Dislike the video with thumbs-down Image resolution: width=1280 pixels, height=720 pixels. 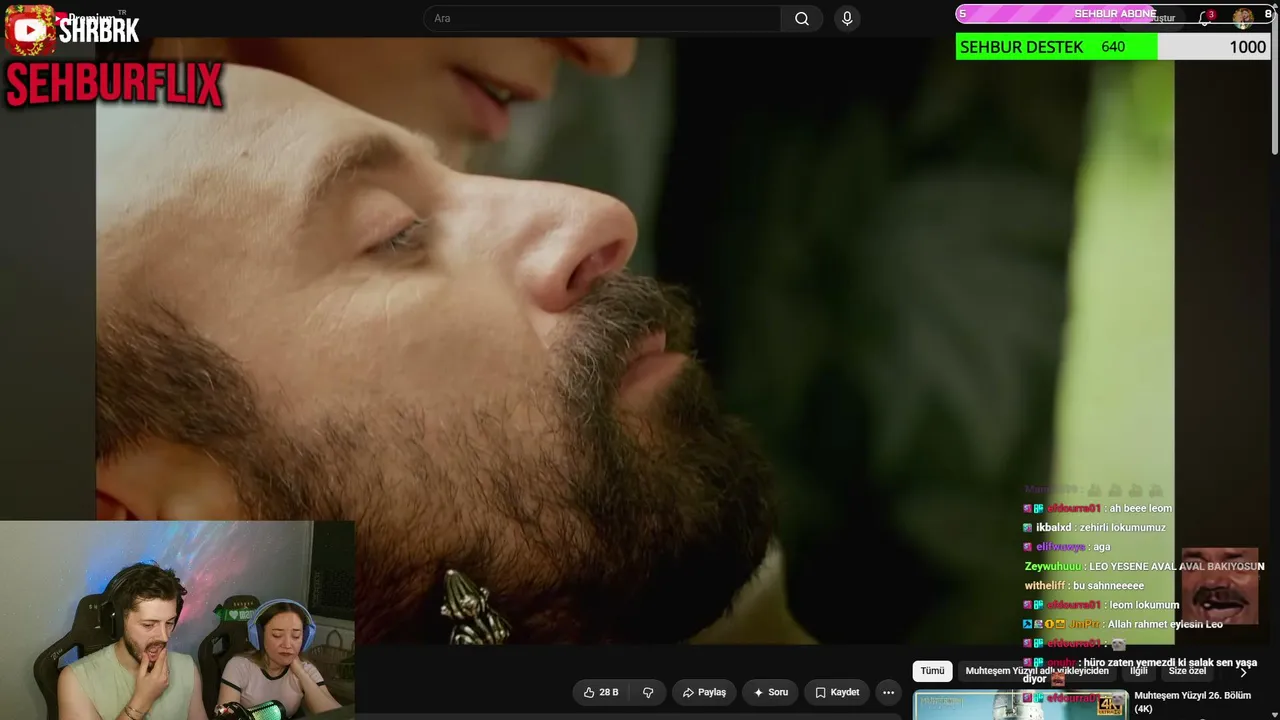coord(648,692)
